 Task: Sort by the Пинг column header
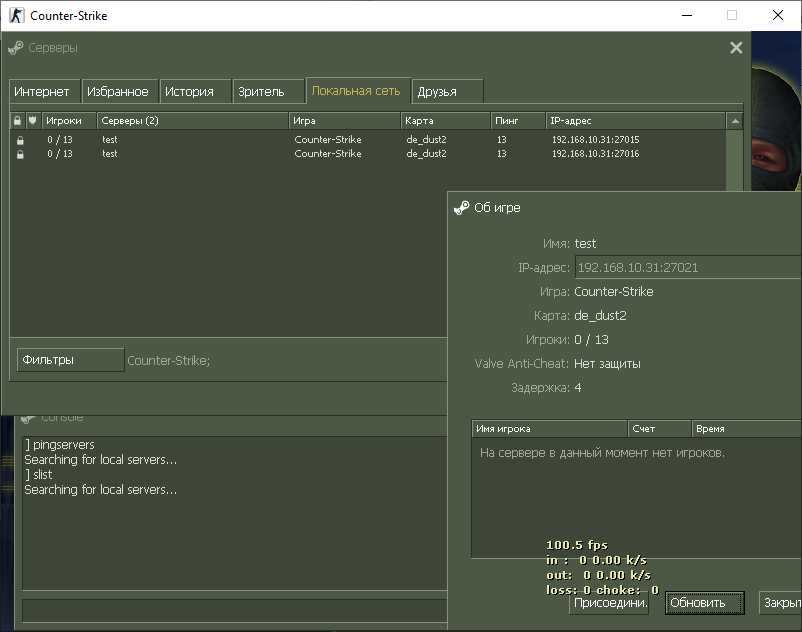(518, 121)
